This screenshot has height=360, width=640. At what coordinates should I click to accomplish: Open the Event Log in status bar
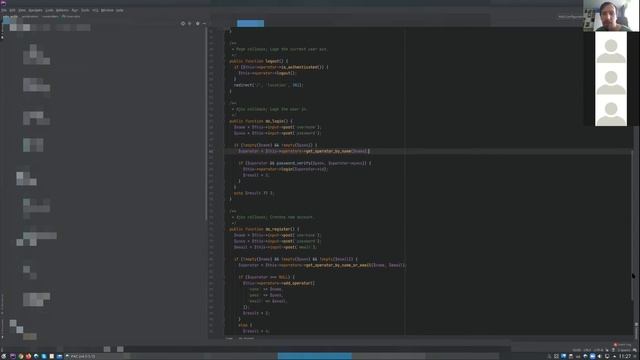pyautogui.click(x=622, y=345)
